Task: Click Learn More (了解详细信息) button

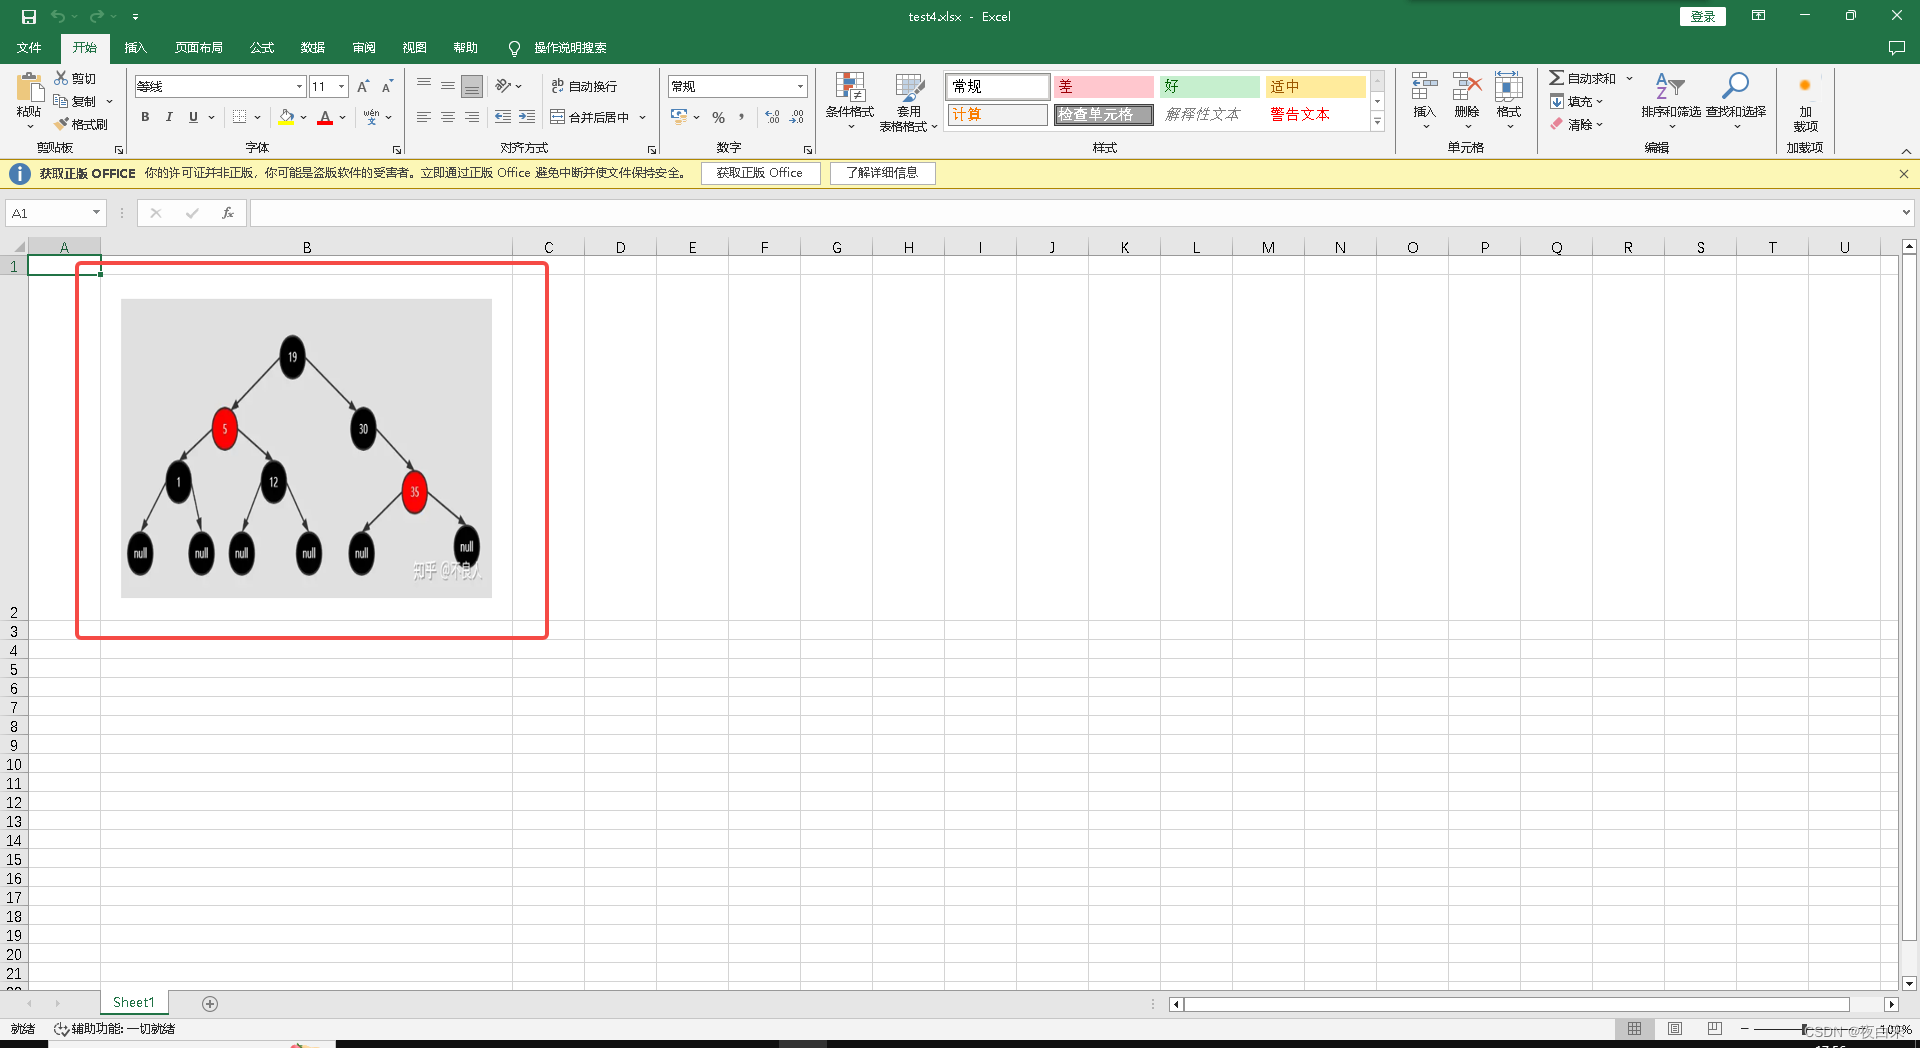Action: pos(882,173)
